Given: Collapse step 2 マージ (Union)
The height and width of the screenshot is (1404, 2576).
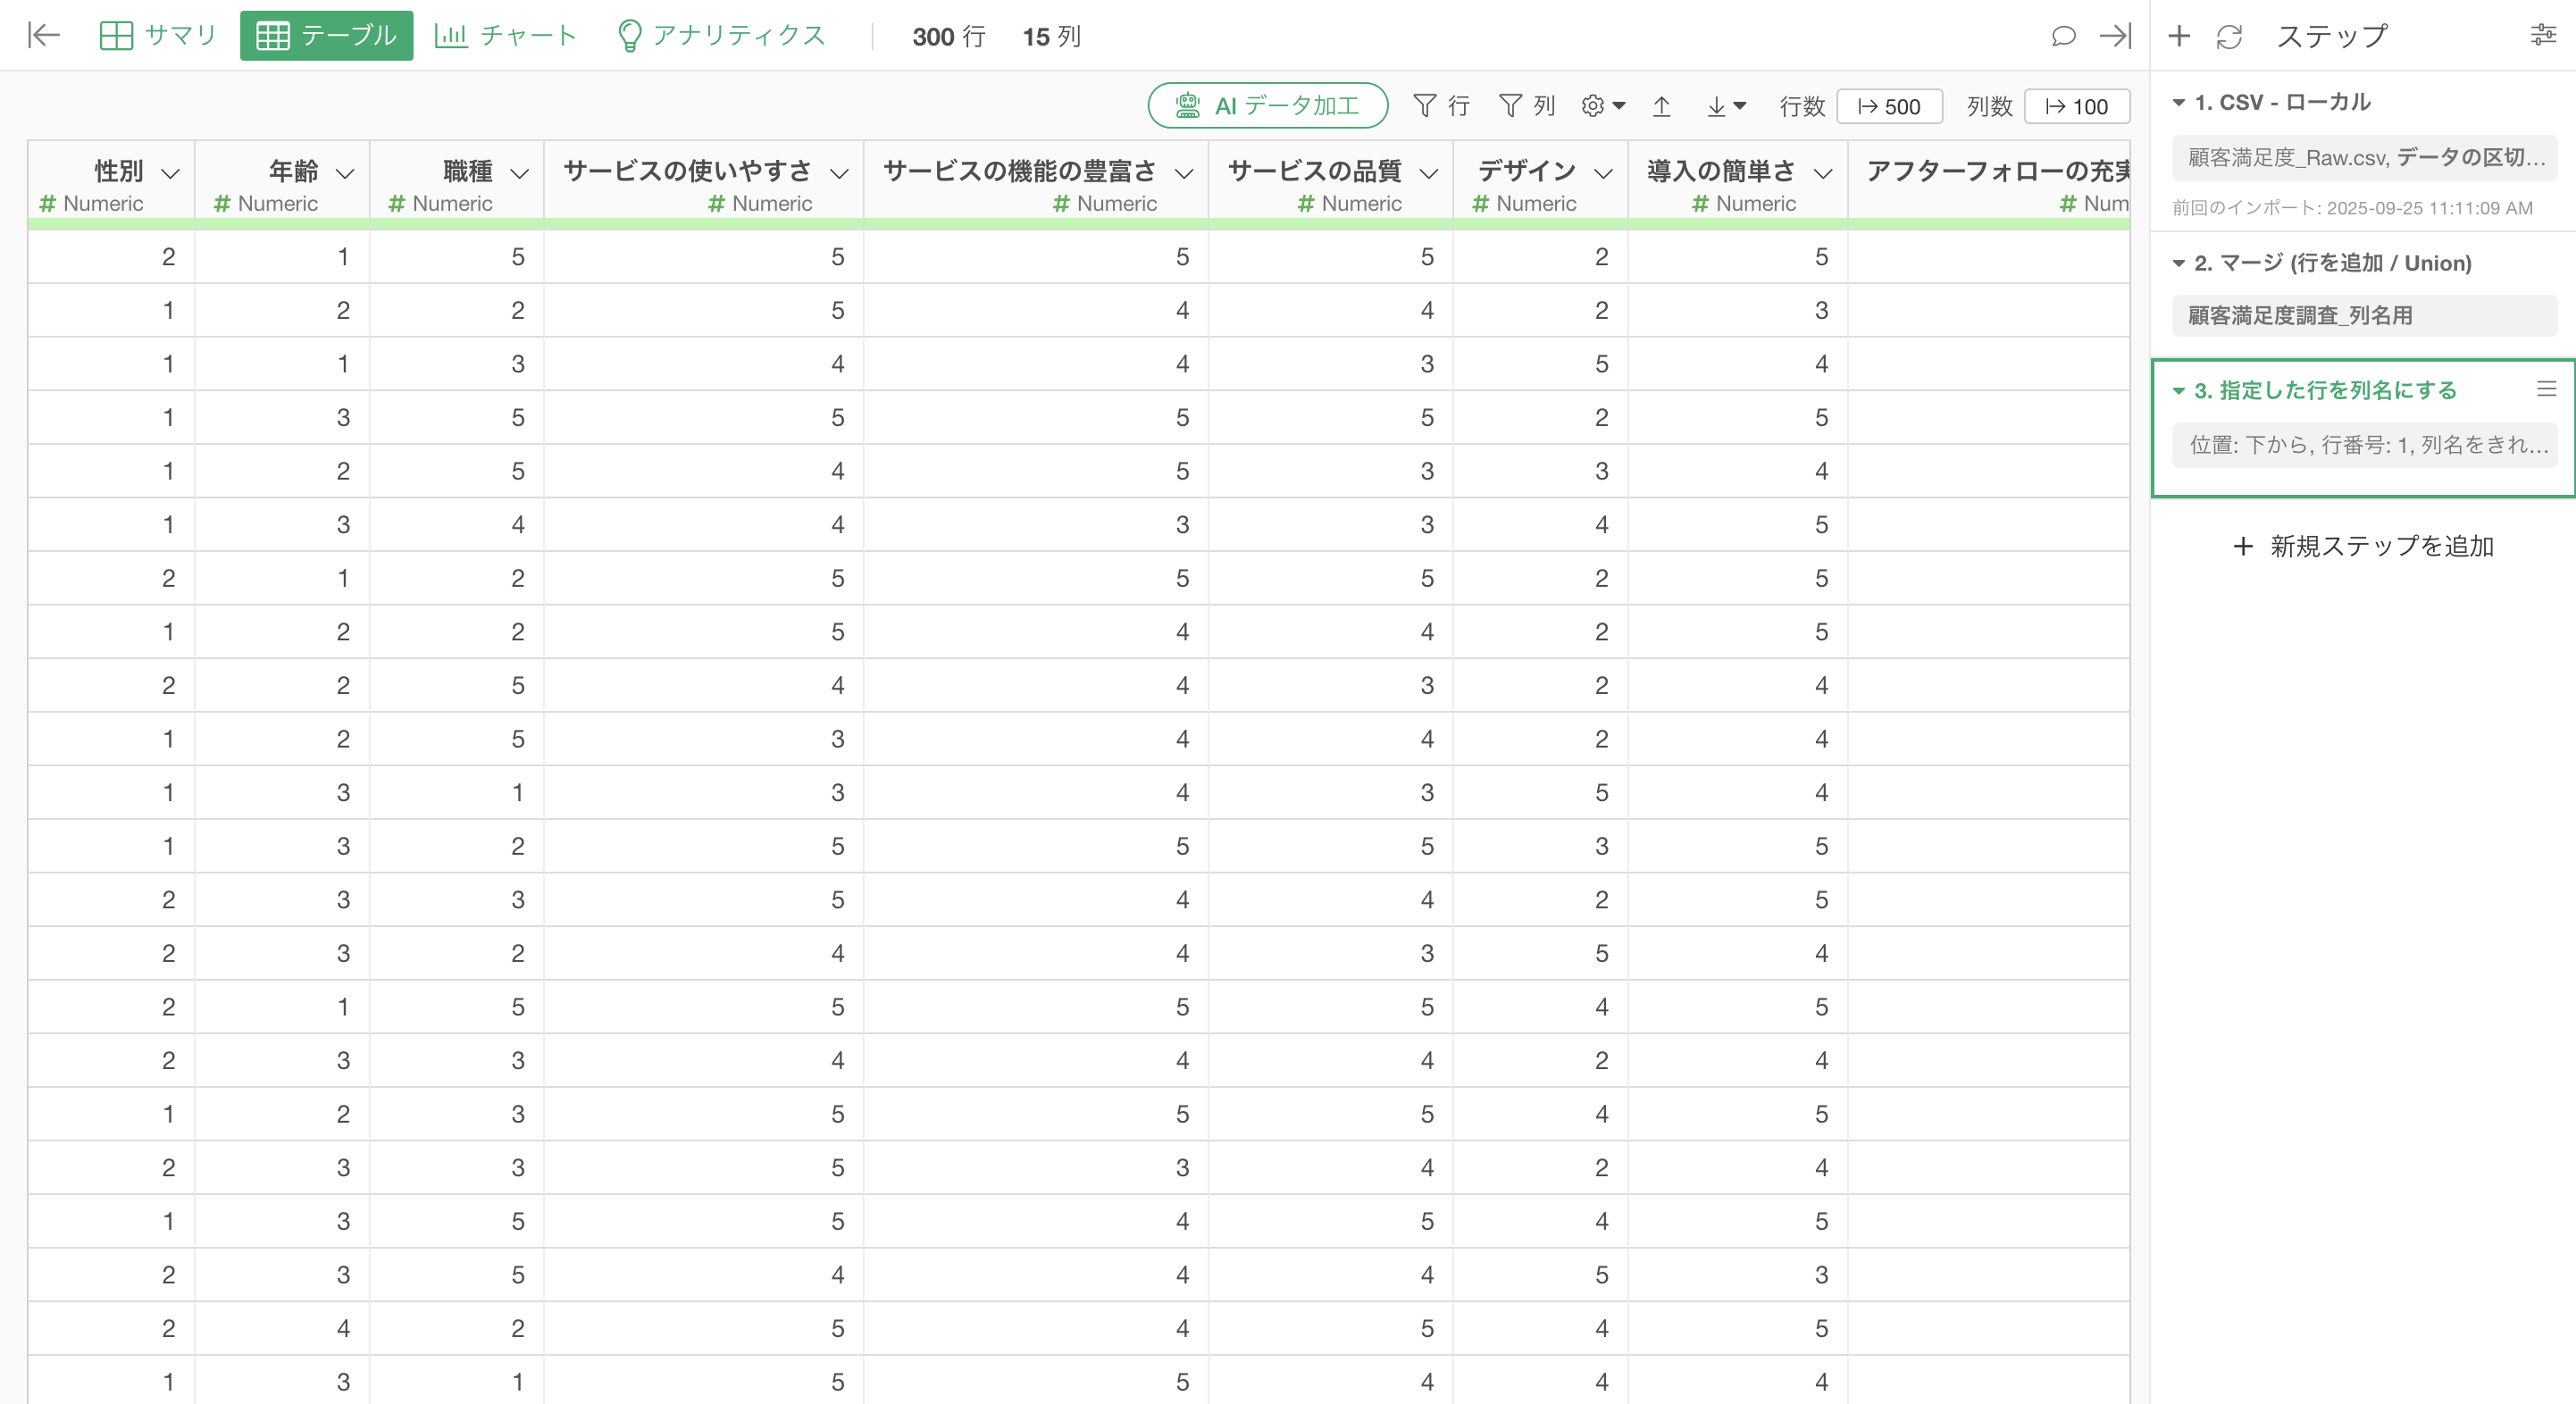Looking at the screenshot, I should (x=2179, y=264).
